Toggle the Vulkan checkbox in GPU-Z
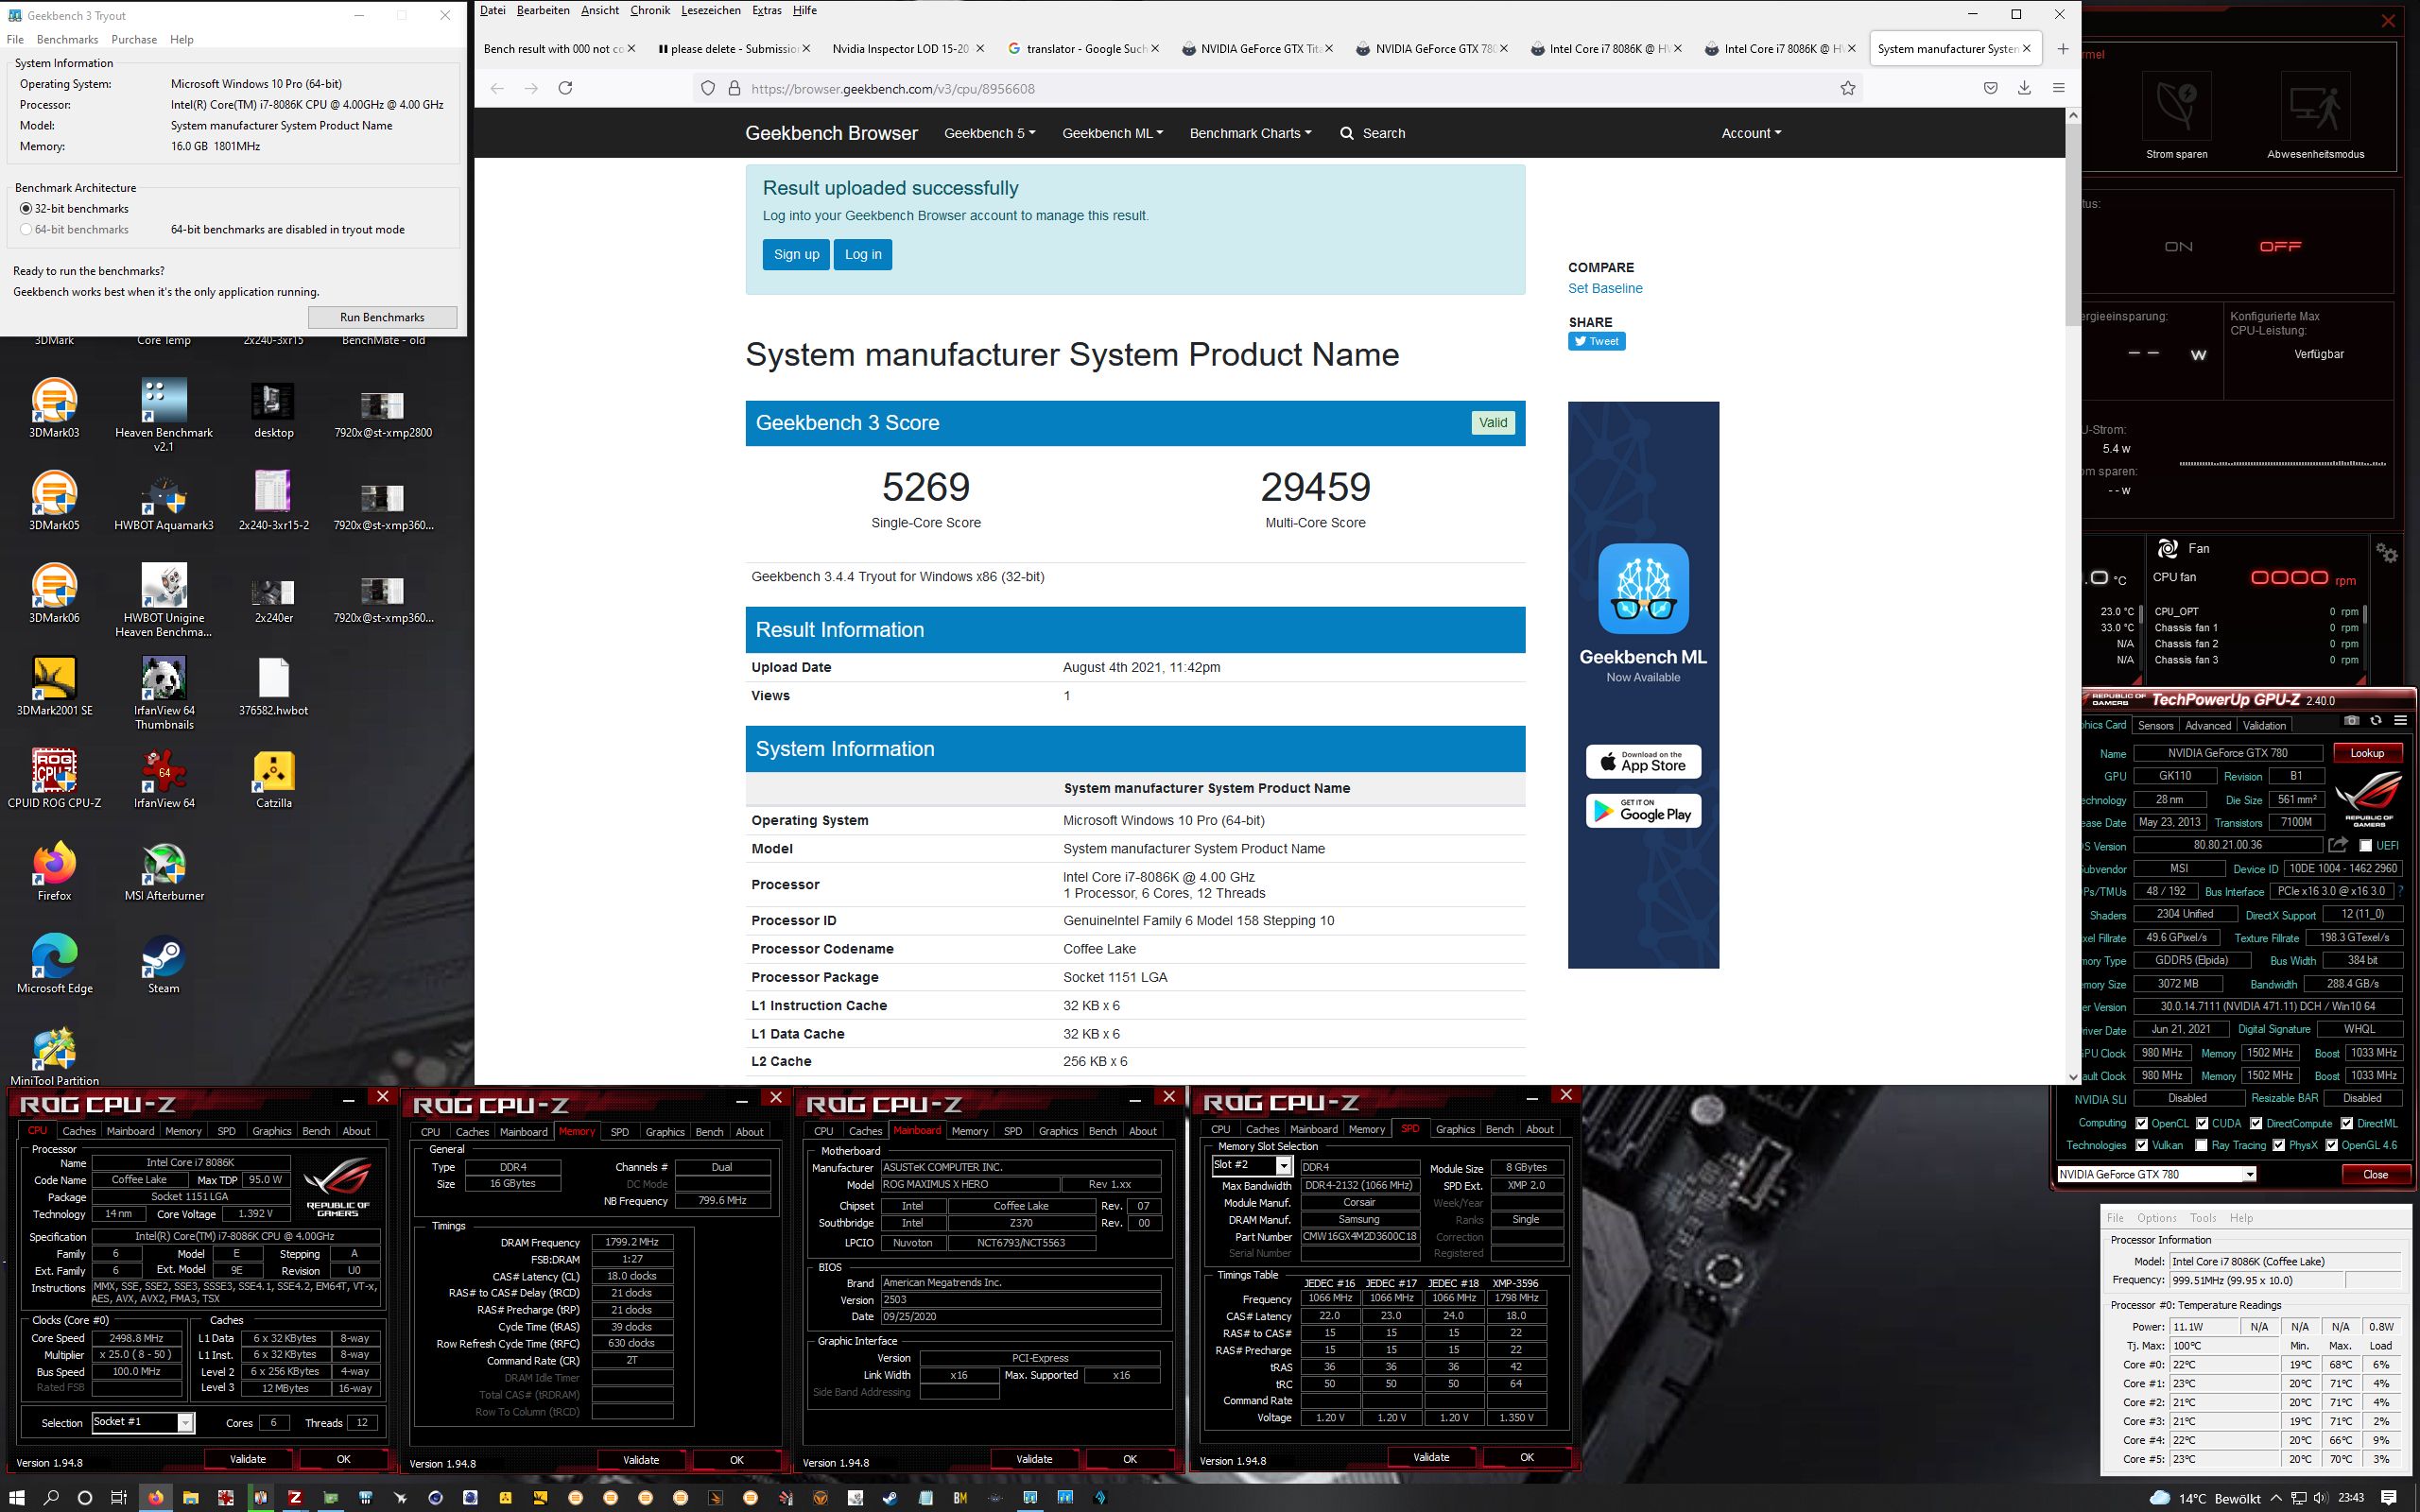Screen dimensions: 2420x1512 pyautogui.click(x=2141, y=1145)
